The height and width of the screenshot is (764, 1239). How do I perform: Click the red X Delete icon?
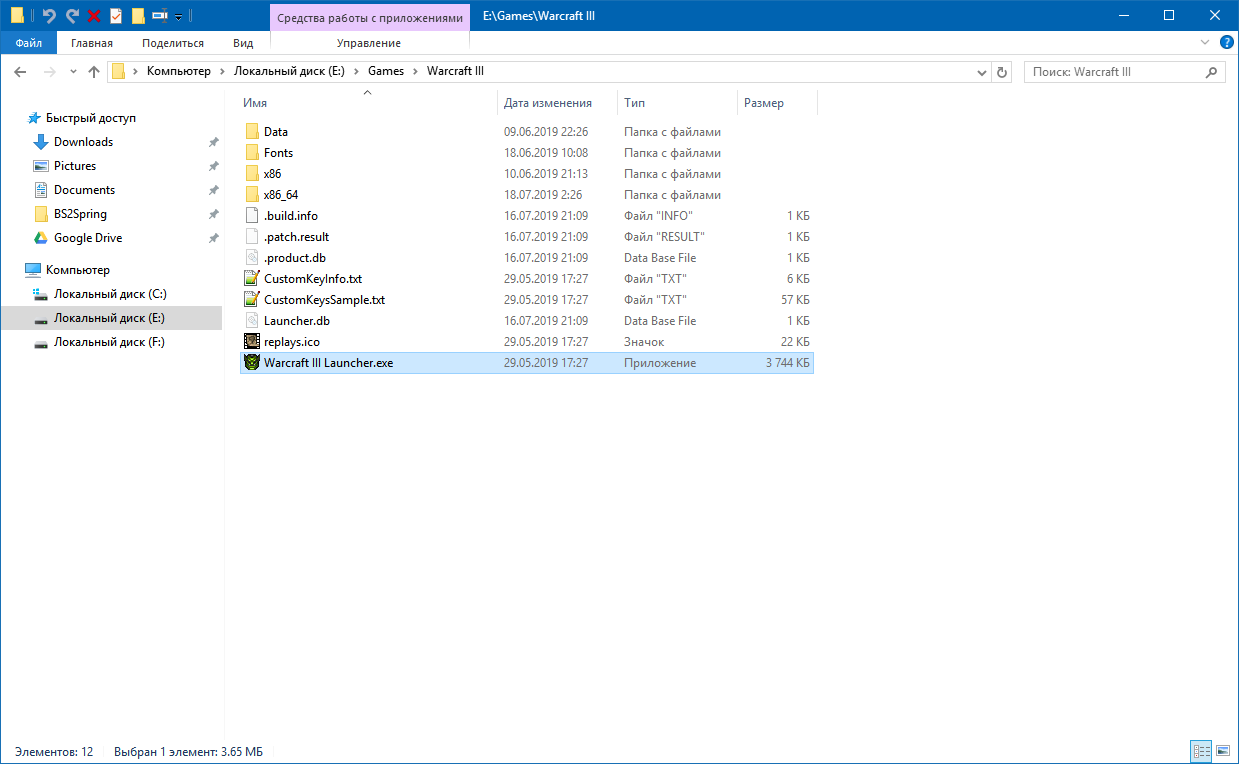point(94,16)
